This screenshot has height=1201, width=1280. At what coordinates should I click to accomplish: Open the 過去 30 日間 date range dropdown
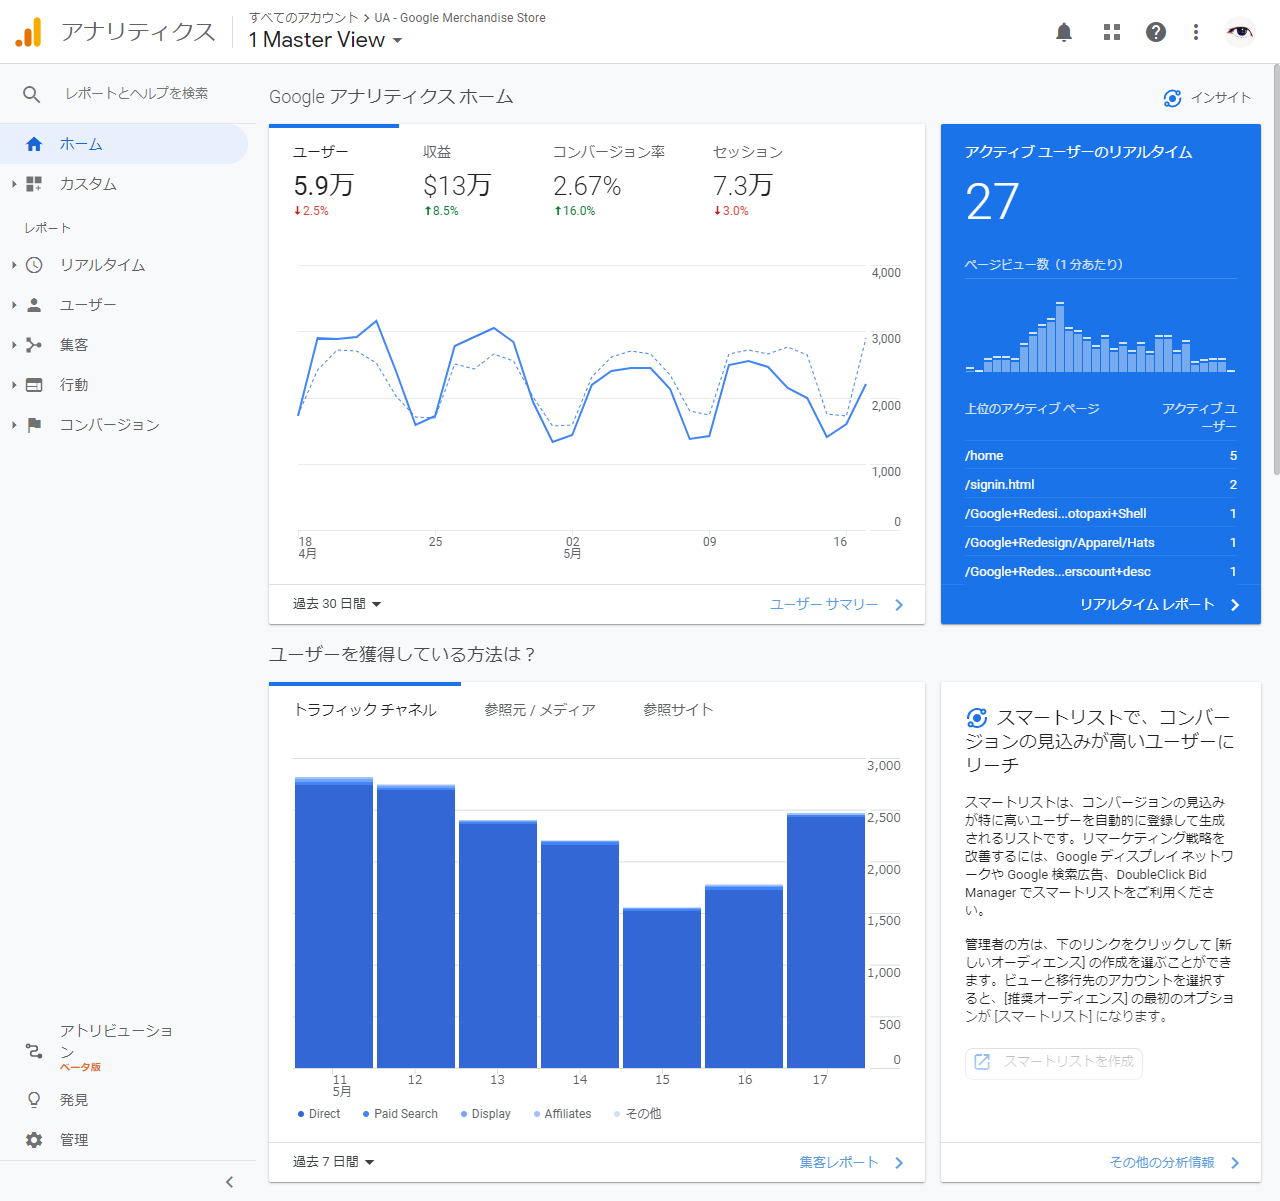tap(337, 604)
